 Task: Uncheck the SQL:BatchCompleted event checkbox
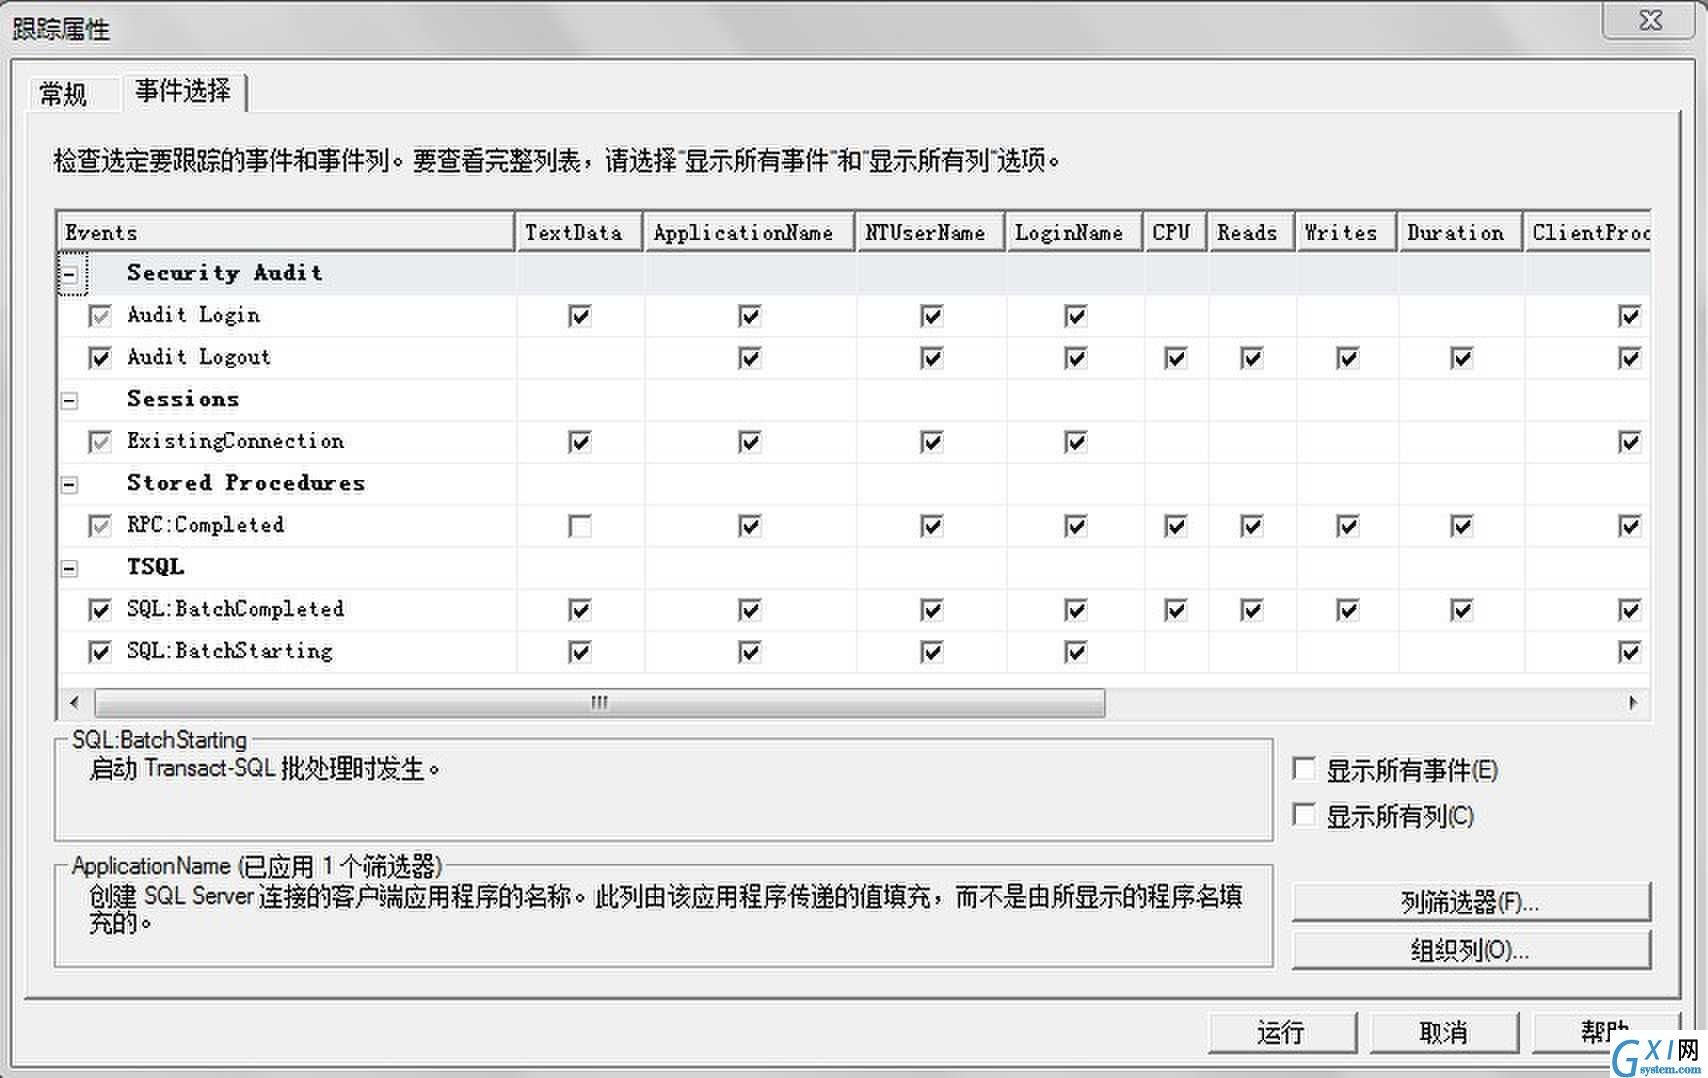coord(100,610)
